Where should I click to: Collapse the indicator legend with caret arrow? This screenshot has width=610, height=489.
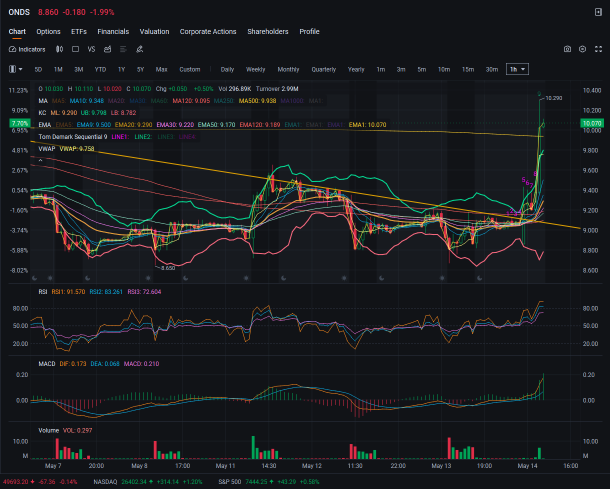click(40, 160)
